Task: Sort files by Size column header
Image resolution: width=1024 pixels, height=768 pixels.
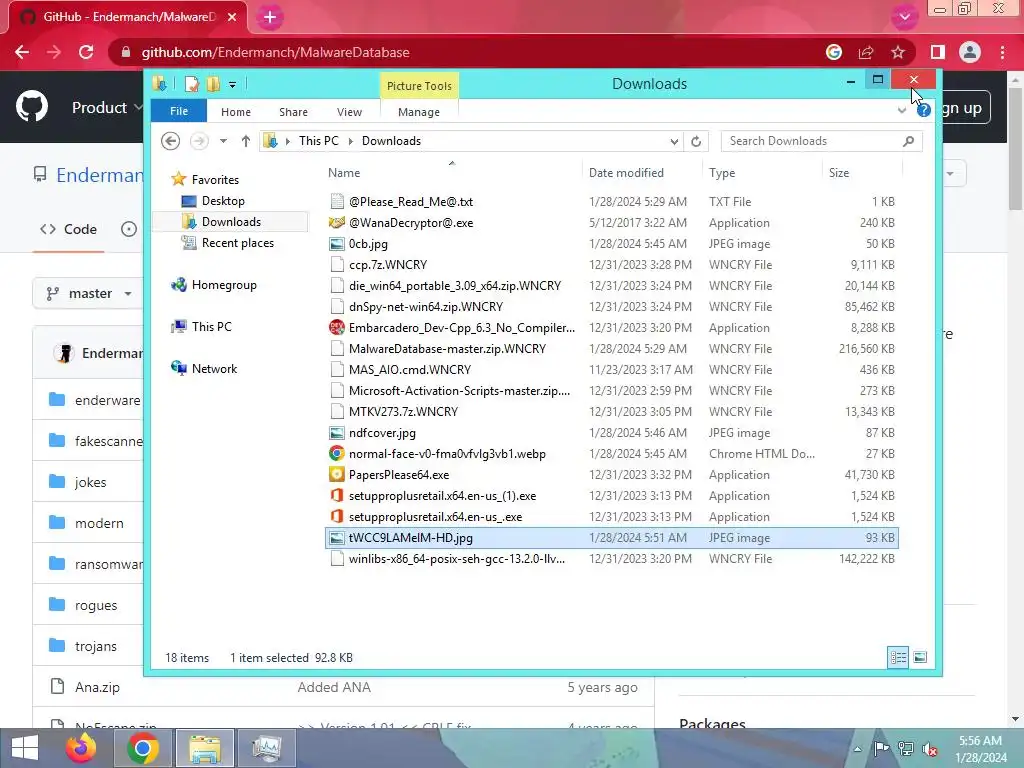Action: point(839,172)
